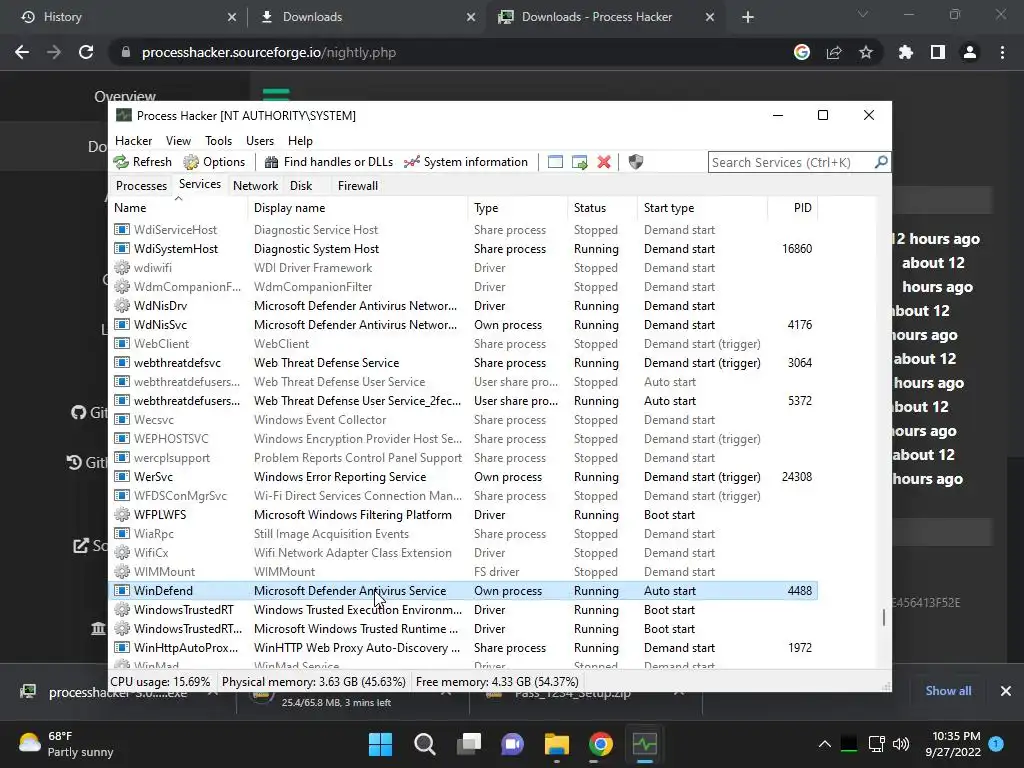Click the search magnifier icon
Screen dimensions: 1024x768
(881, 162)
